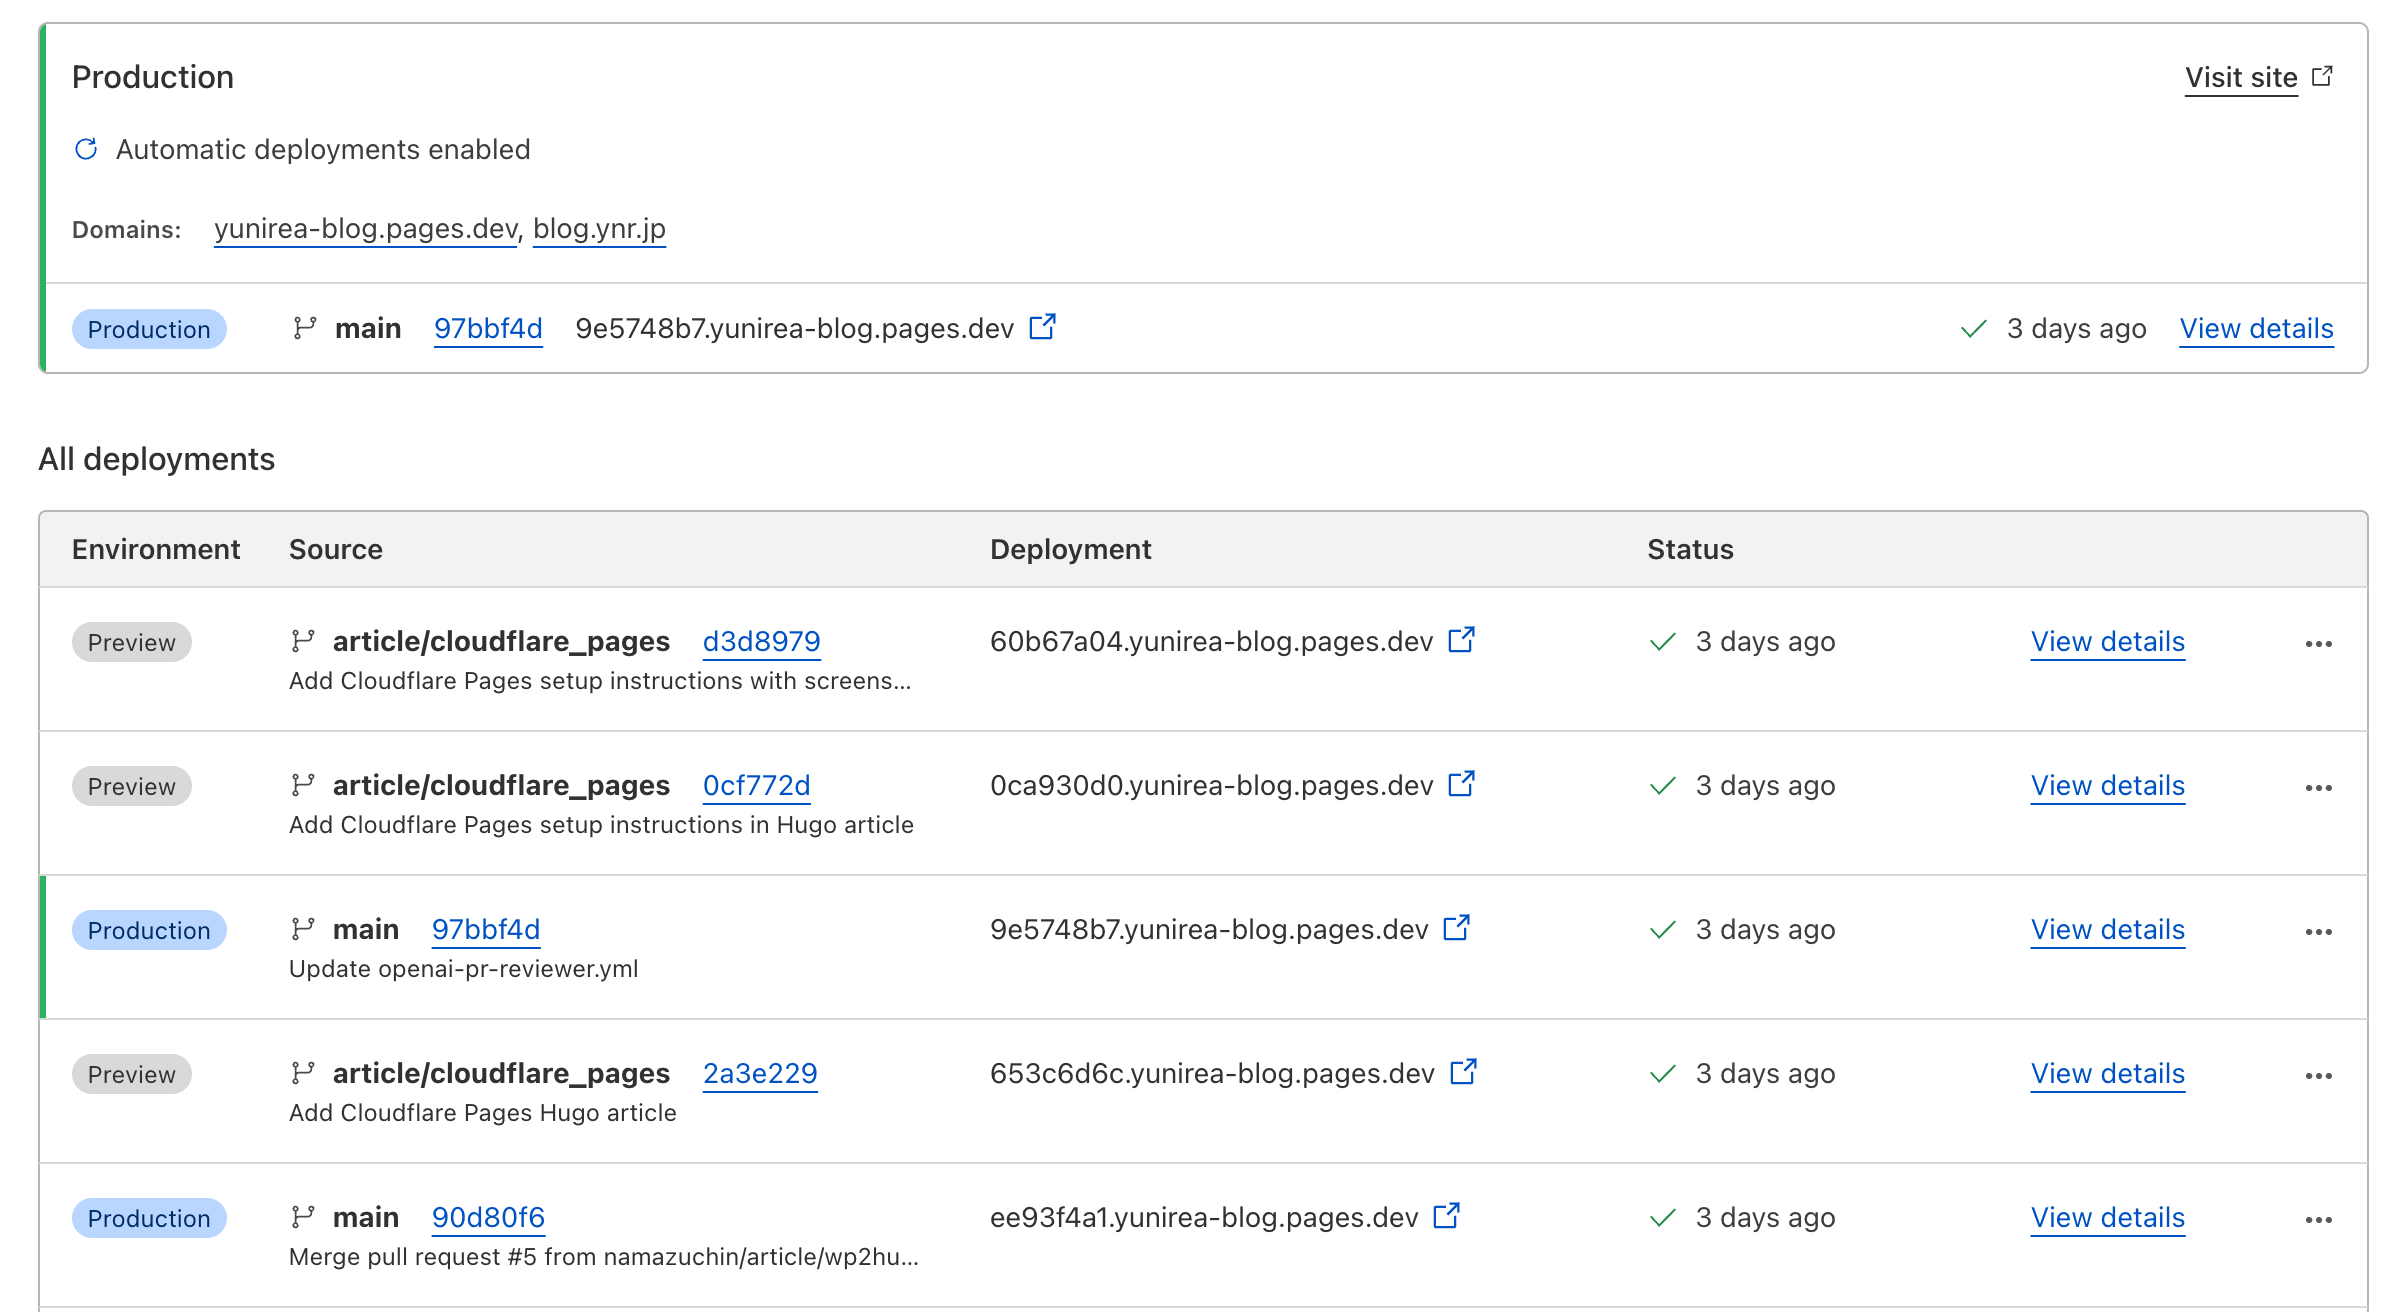Click the Automatic deployments refresh icon
This screenshot has height=1312, width=2390.
pos(86,149)
